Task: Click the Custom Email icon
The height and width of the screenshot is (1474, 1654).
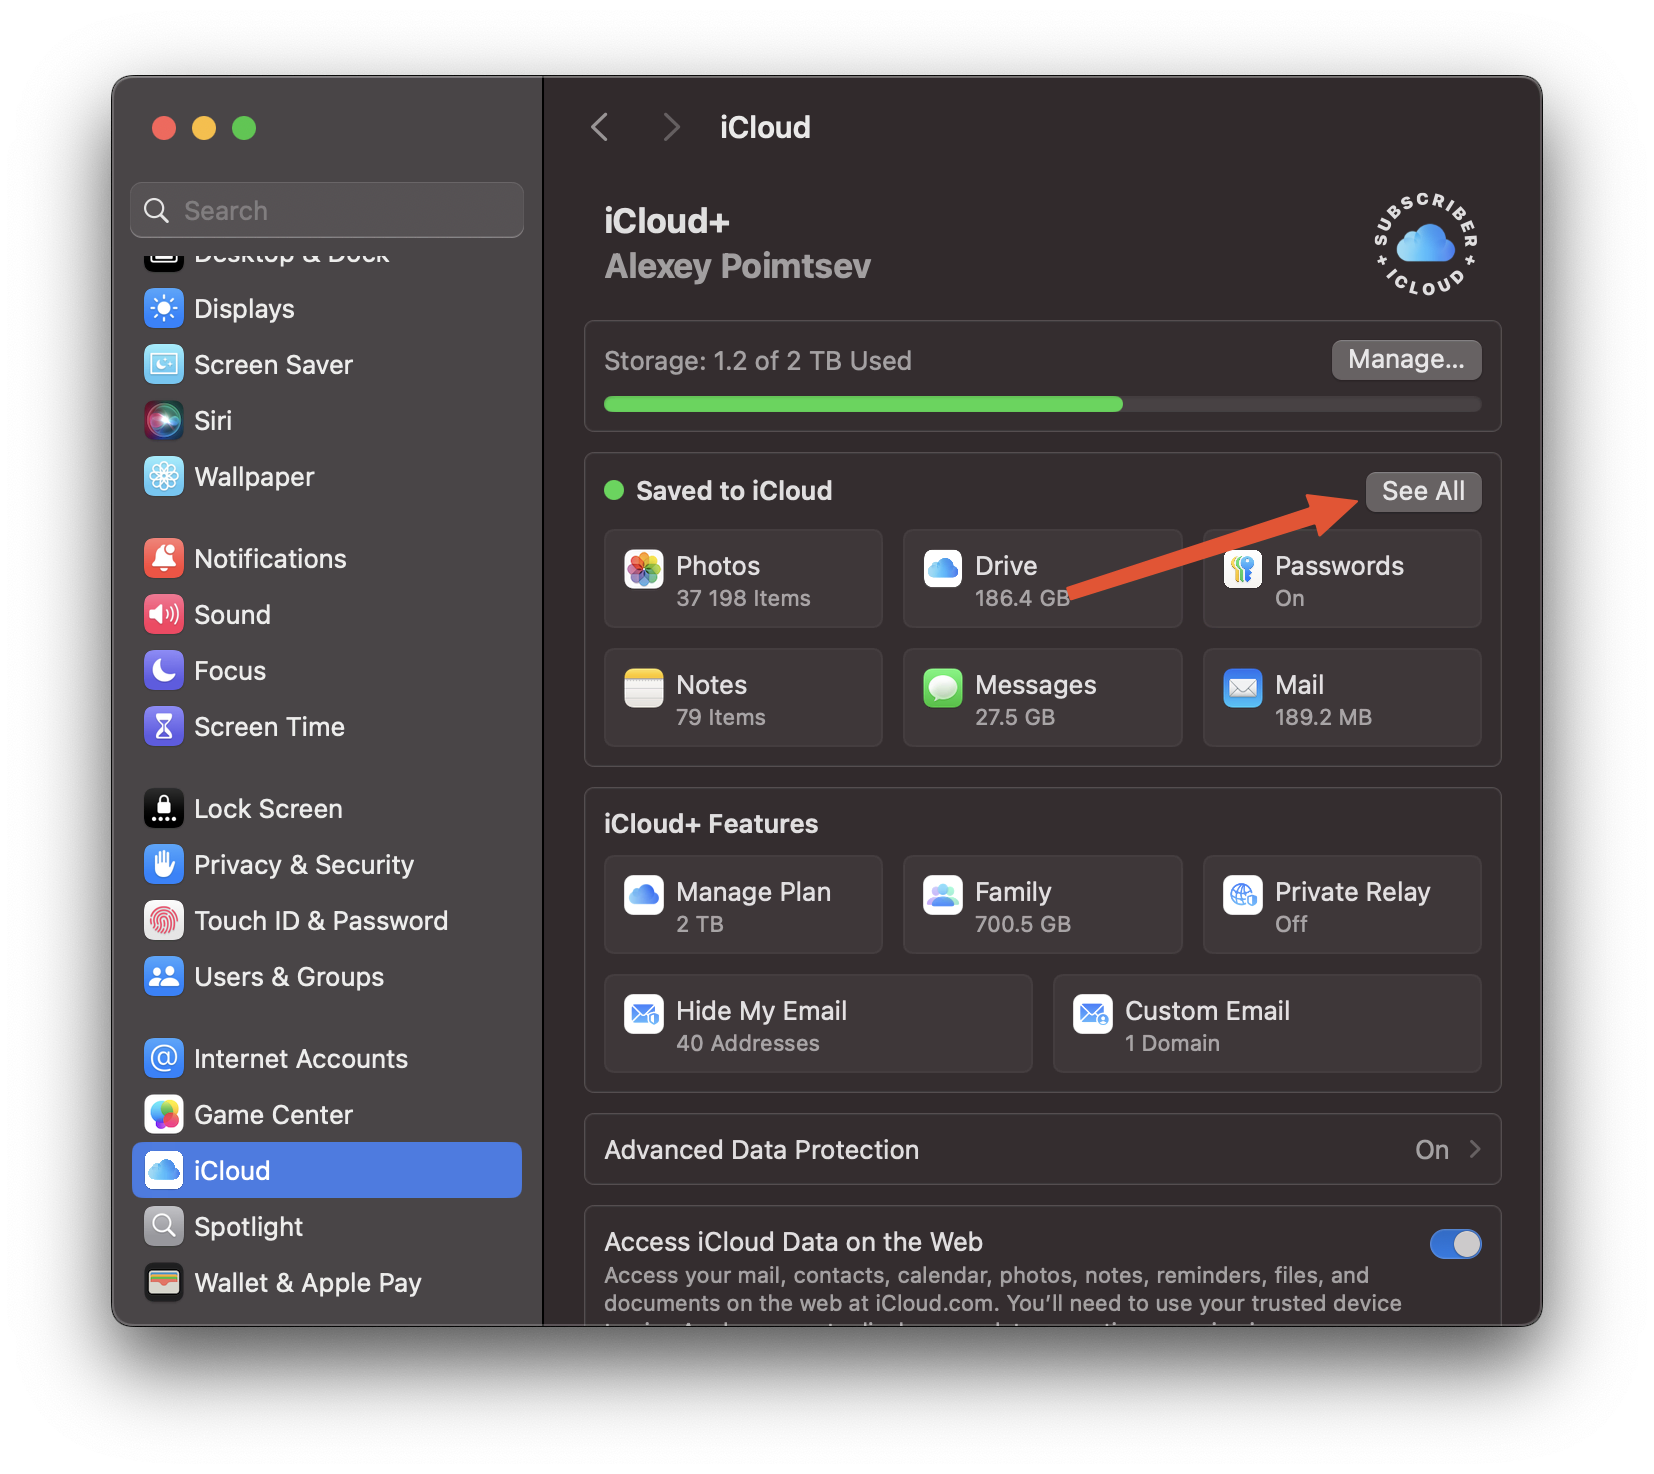Action: 1093,1015
